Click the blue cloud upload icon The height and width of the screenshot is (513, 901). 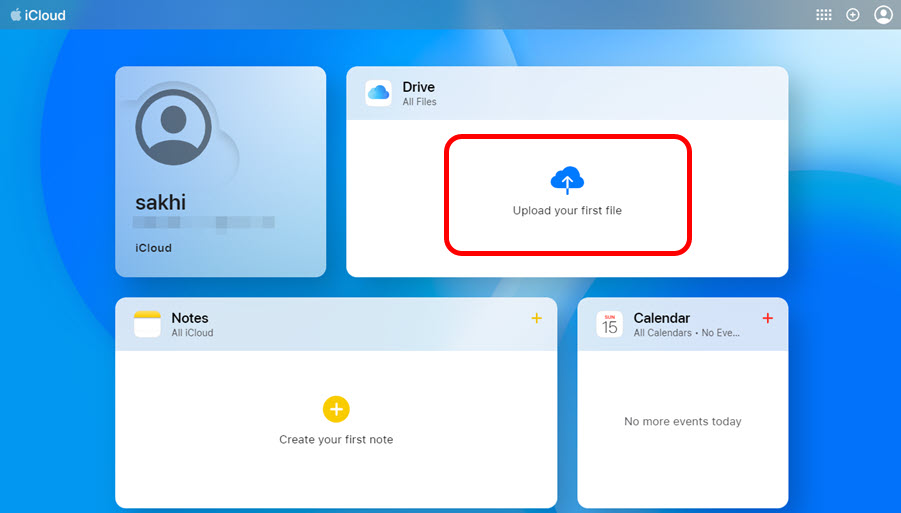567,180
